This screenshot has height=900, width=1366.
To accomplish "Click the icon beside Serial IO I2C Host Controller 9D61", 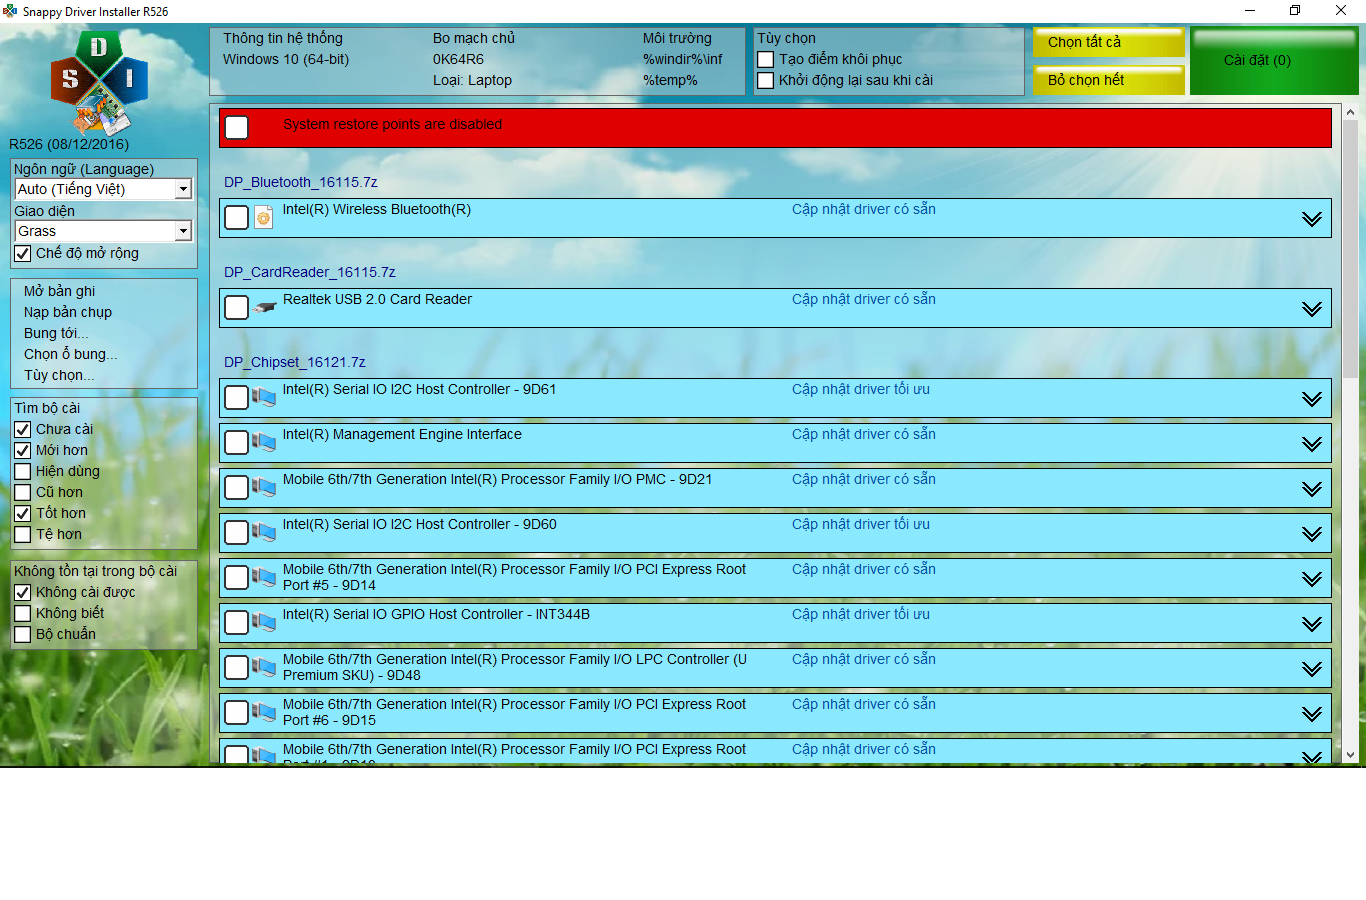I will click(x=264, y=397).
